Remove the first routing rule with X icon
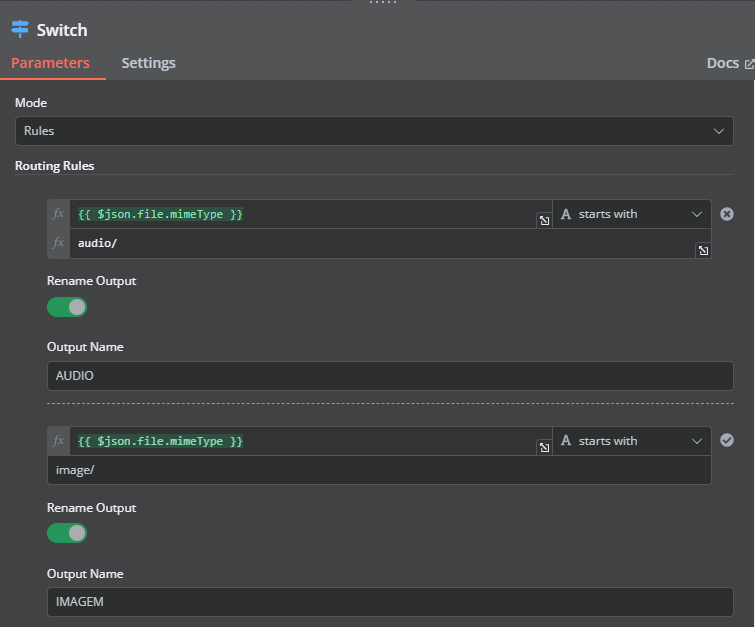Image resolution: width=755 pixels, height=627 pixels. click(x=727, y=214)
